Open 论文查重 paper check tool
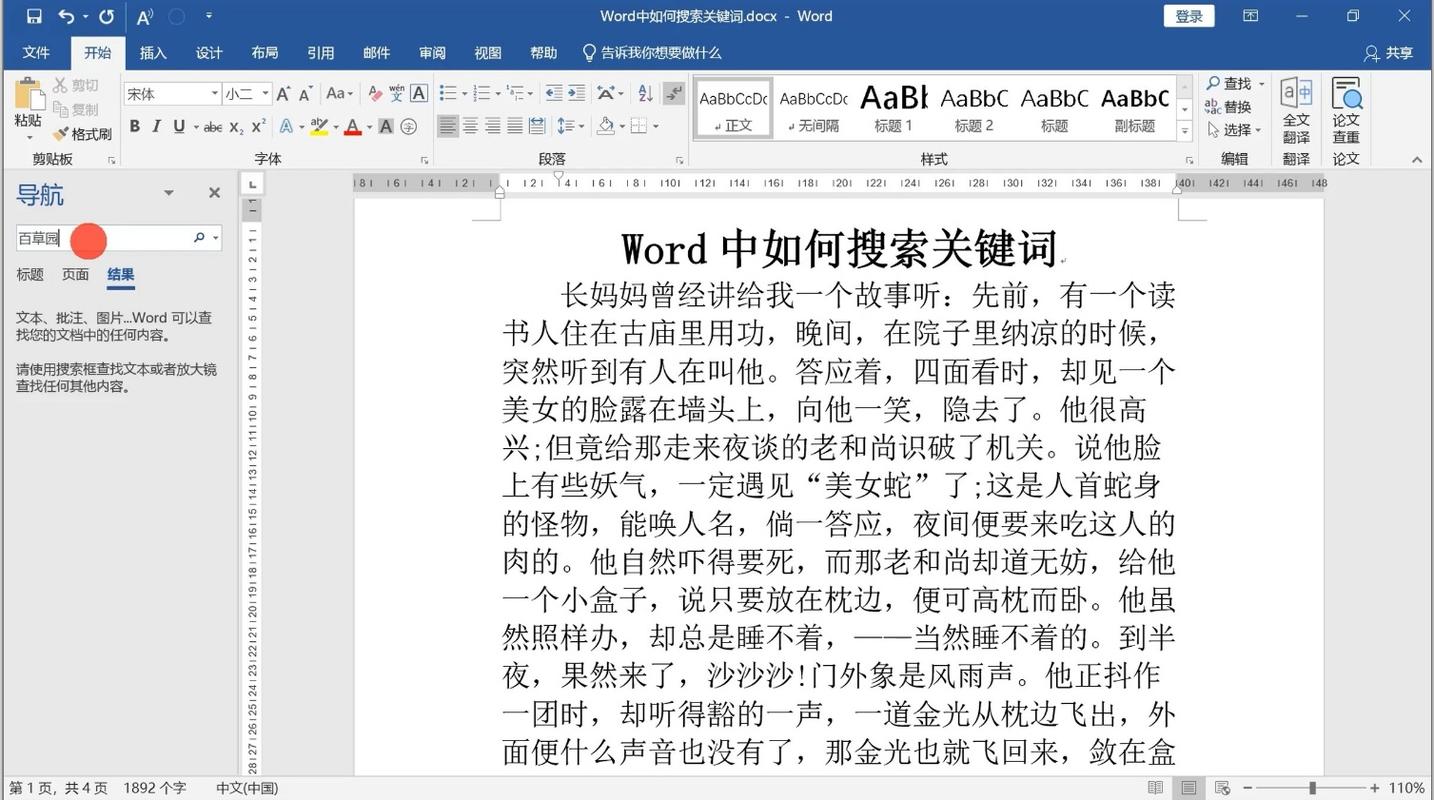 point(1346,110)
